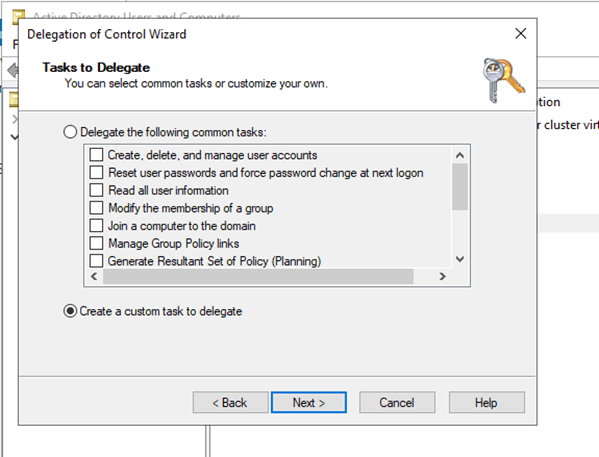Click the horizontal scroll right arrow
The height and width of the screenshot is (457, 599).
[x=442, y=276]
